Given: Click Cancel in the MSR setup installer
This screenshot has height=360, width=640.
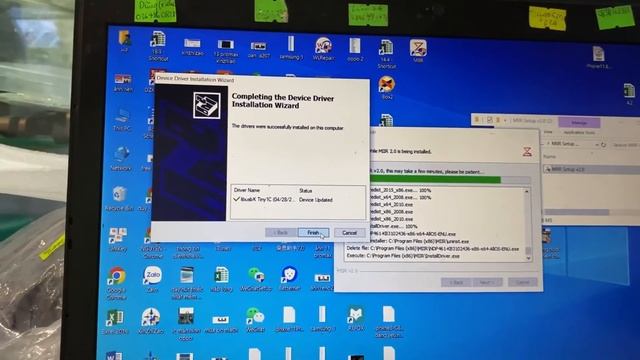Looking at the screenshot, I should (x=522, y=282).
